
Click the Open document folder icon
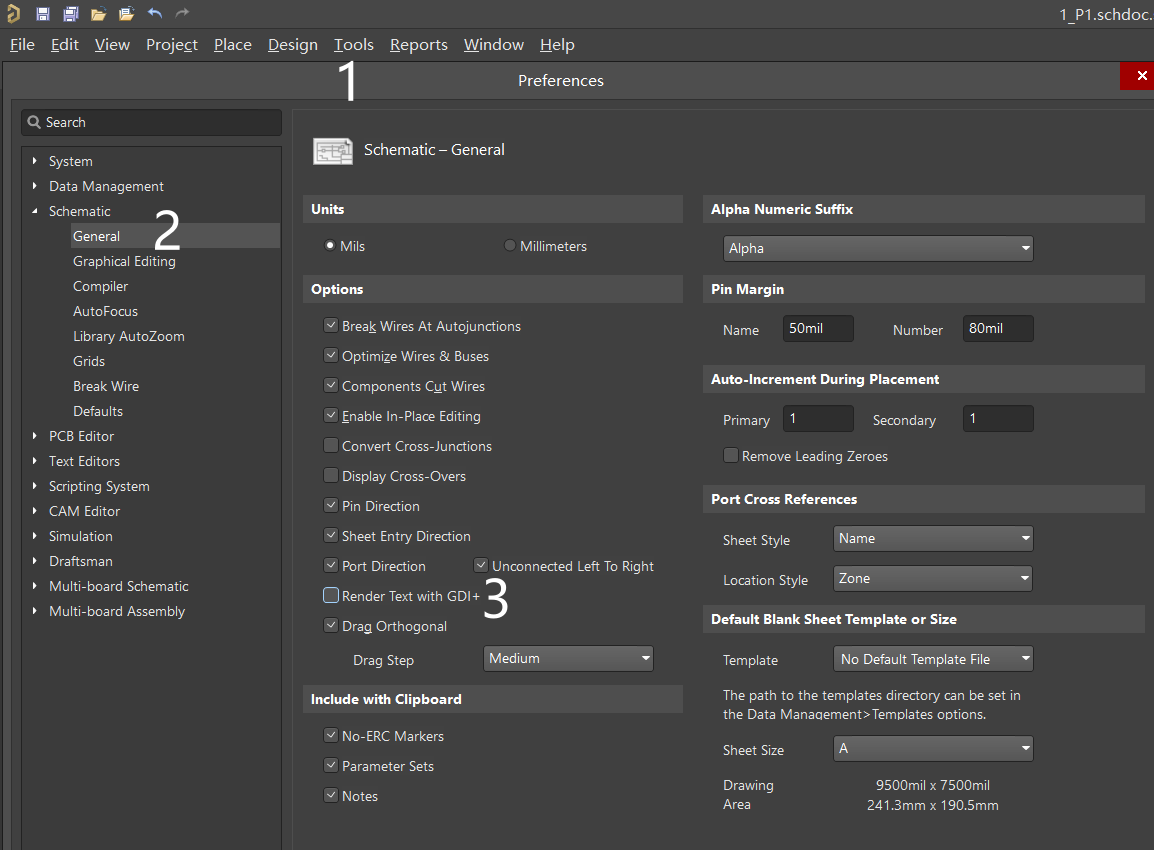coord(98,14)
